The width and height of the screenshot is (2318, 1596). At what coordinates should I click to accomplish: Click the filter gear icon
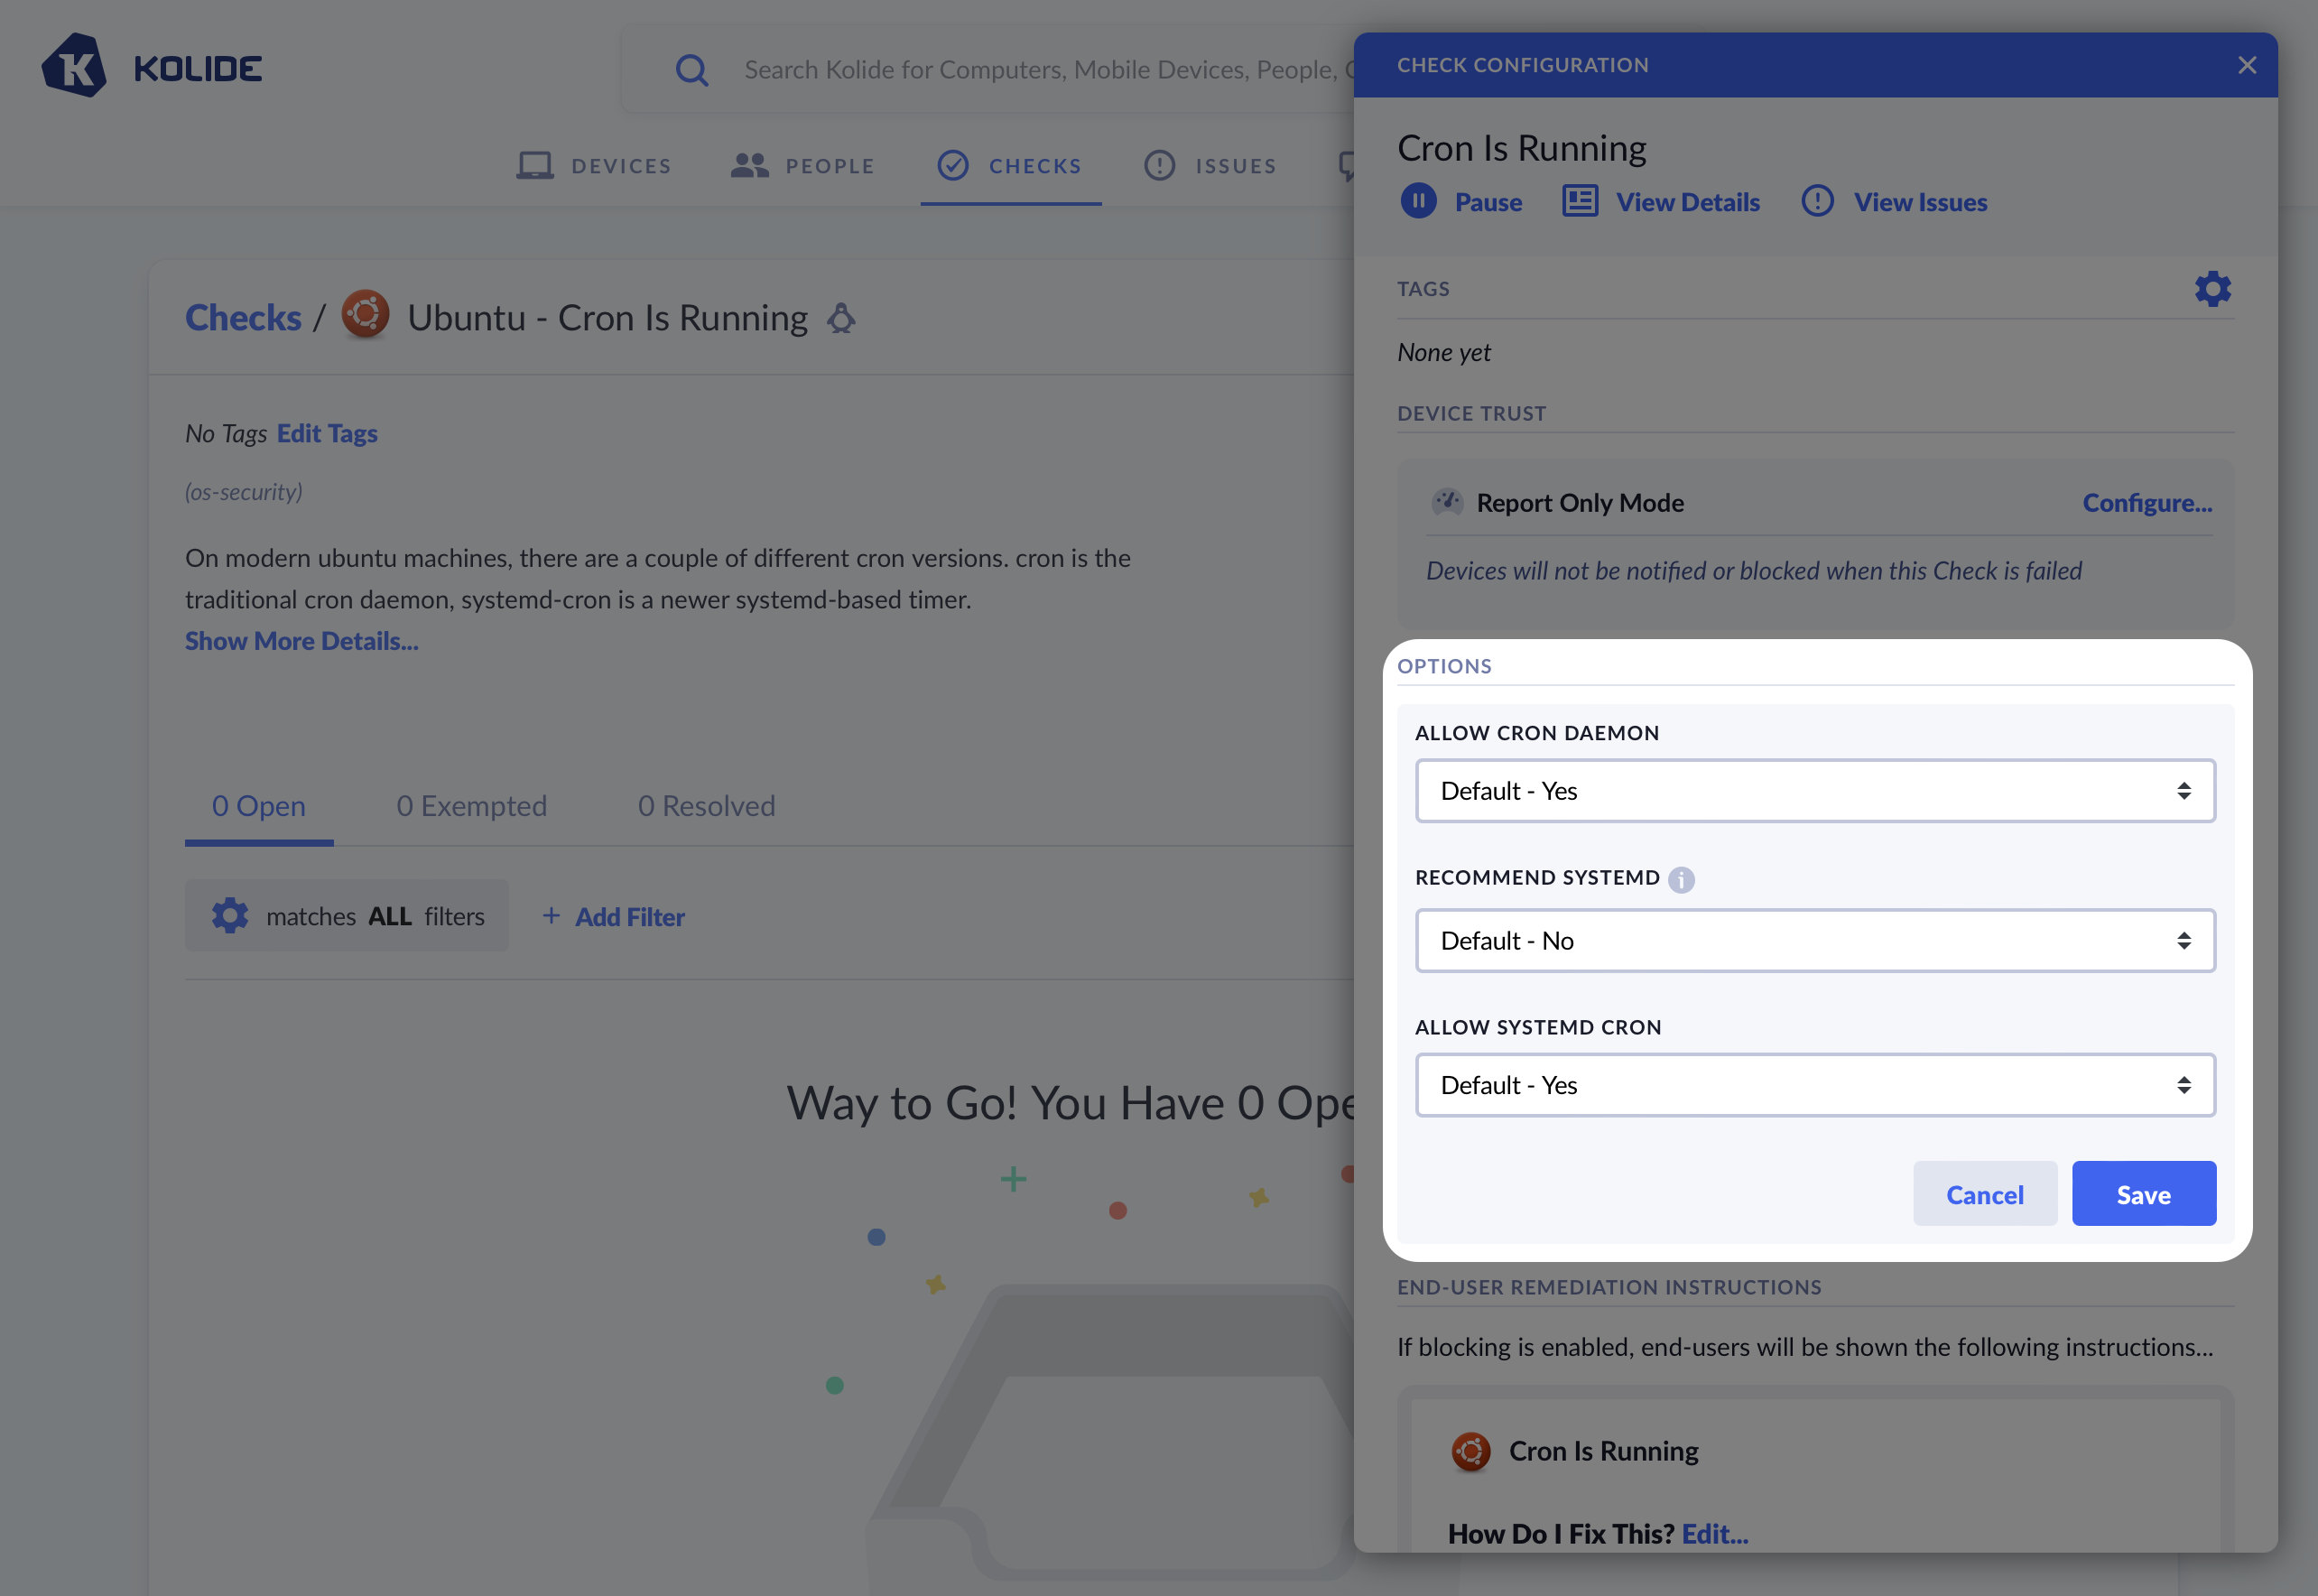click(230, 916)
